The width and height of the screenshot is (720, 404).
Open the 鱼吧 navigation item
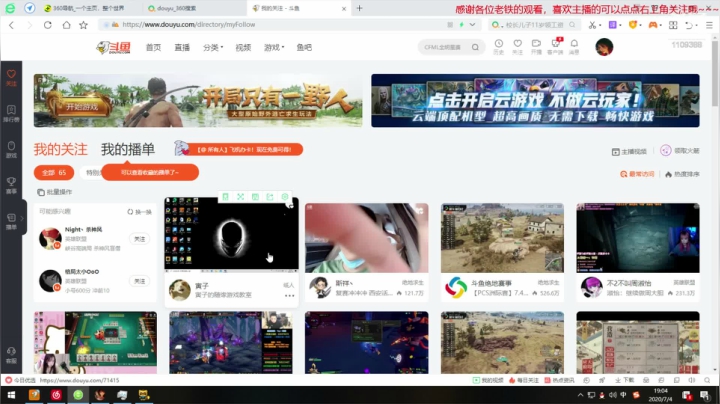[304, 47]
